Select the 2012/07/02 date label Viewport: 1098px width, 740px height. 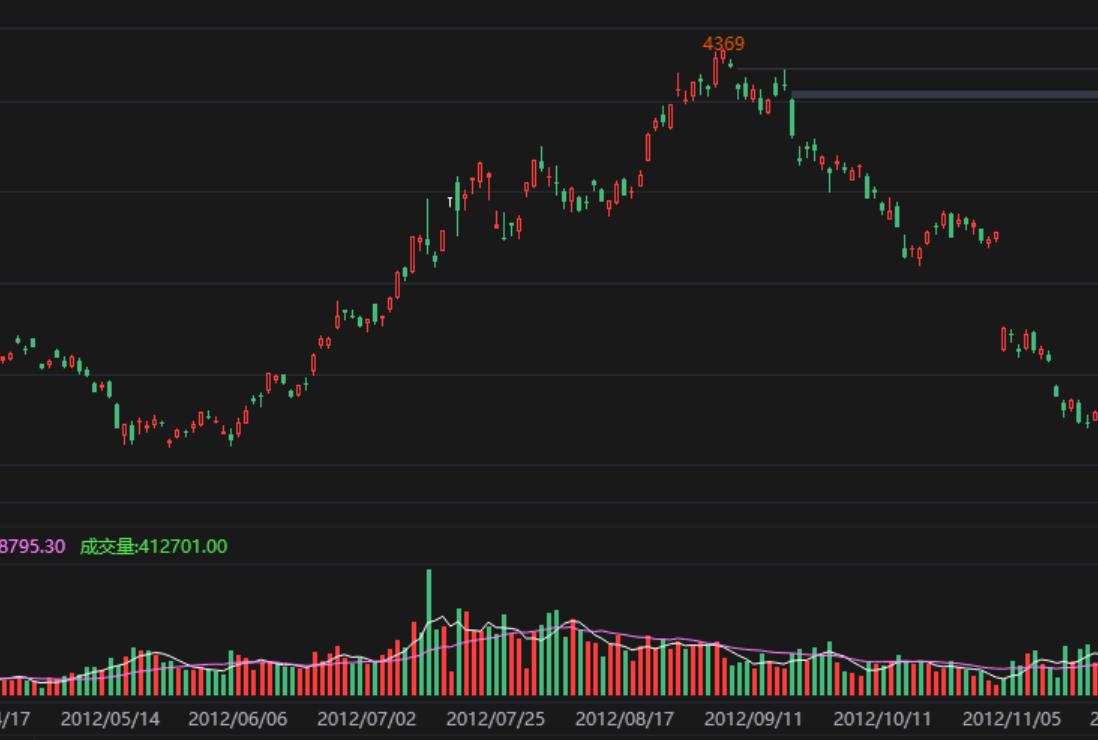pyautogui.click(x=366, y=719)
